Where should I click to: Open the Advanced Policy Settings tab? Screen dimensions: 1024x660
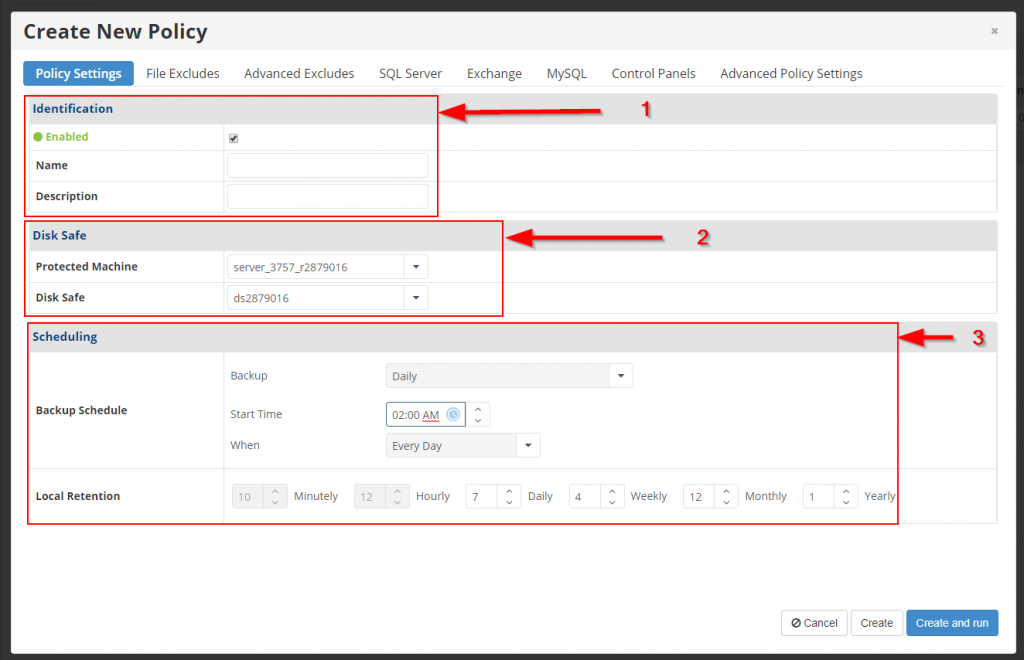[x=790, y=73]
